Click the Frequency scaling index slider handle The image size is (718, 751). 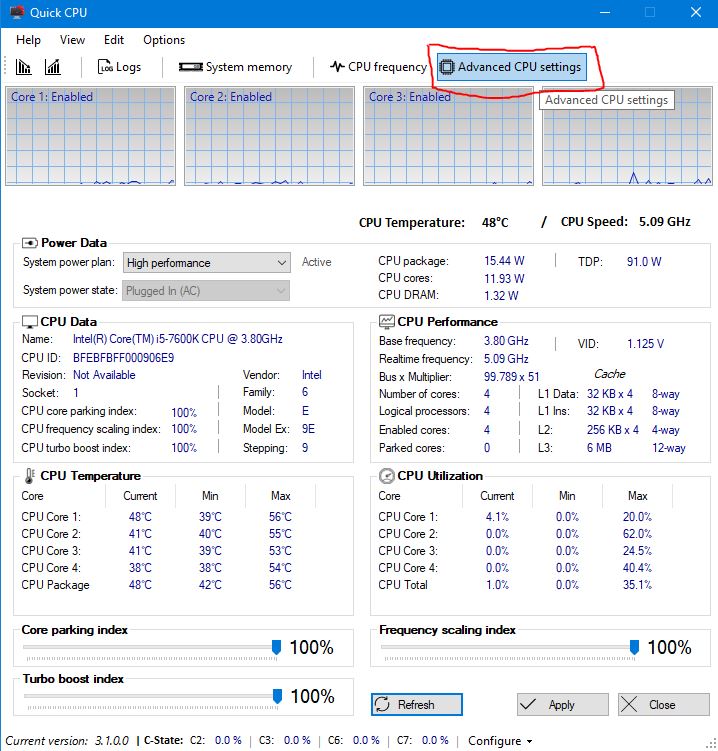634,647
